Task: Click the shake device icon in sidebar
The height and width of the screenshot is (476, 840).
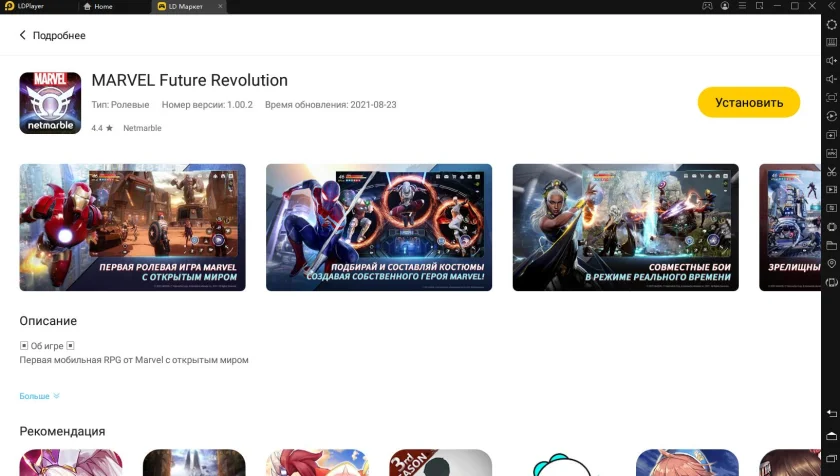Action: point(831,227)
